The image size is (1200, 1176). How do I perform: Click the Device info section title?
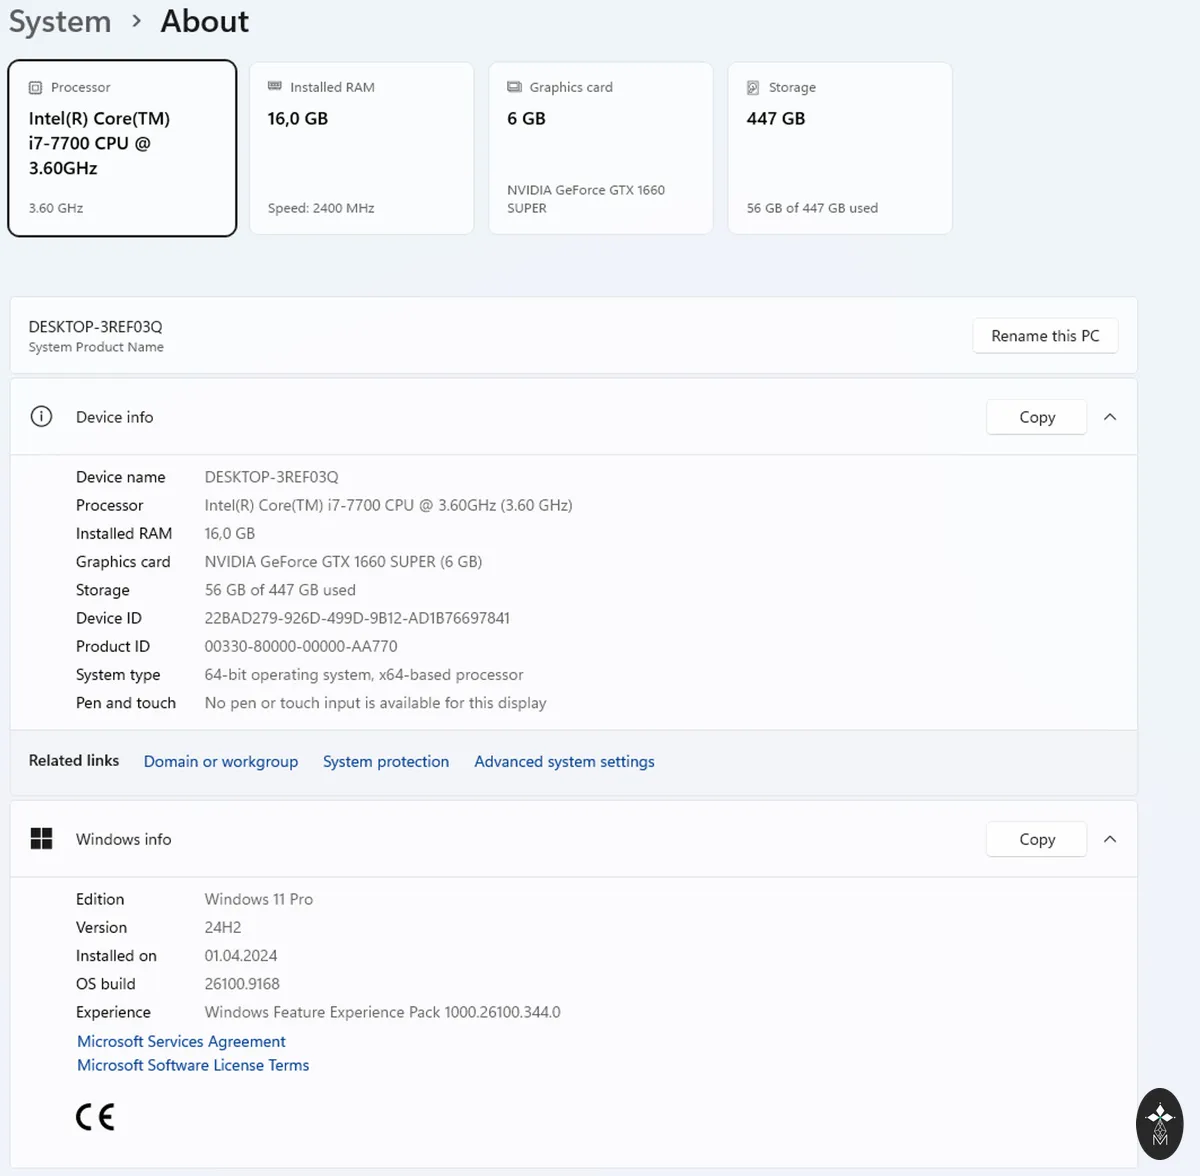(x=115, y=417)
